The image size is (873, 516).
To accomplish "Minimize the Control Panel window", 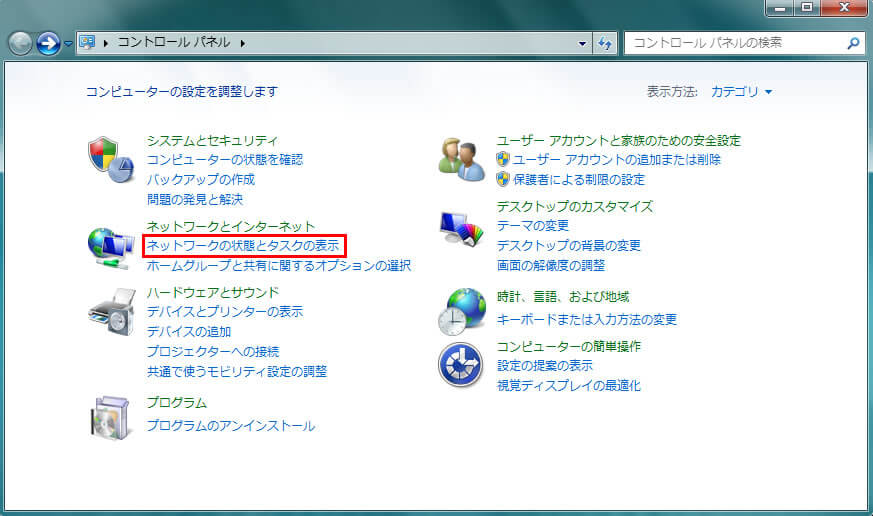I will [779, 8].
